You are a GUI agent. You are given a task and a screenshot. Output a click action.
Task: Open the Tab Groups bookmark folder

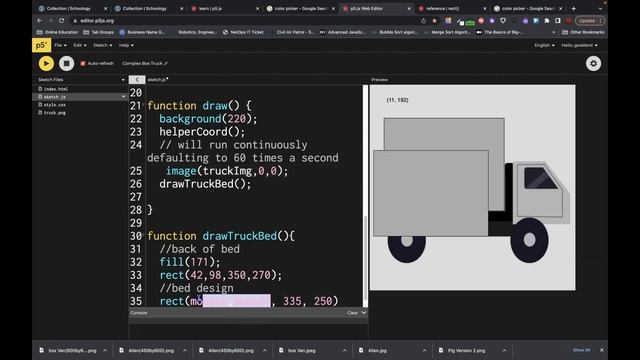pos(98,32)
